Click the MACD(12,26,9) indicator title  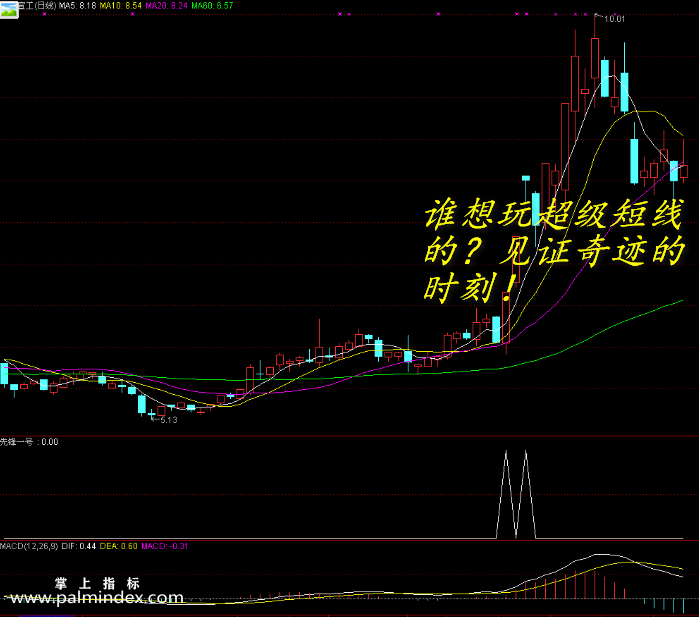click(29, 546)
